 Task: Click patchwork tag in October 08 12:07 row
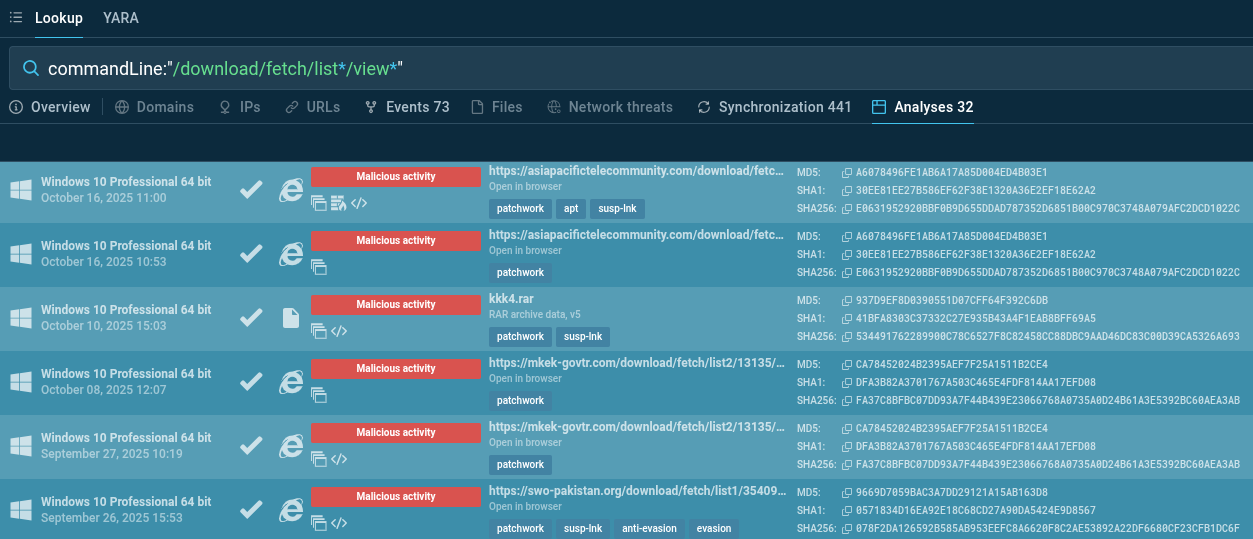click(x=520, y=400)
